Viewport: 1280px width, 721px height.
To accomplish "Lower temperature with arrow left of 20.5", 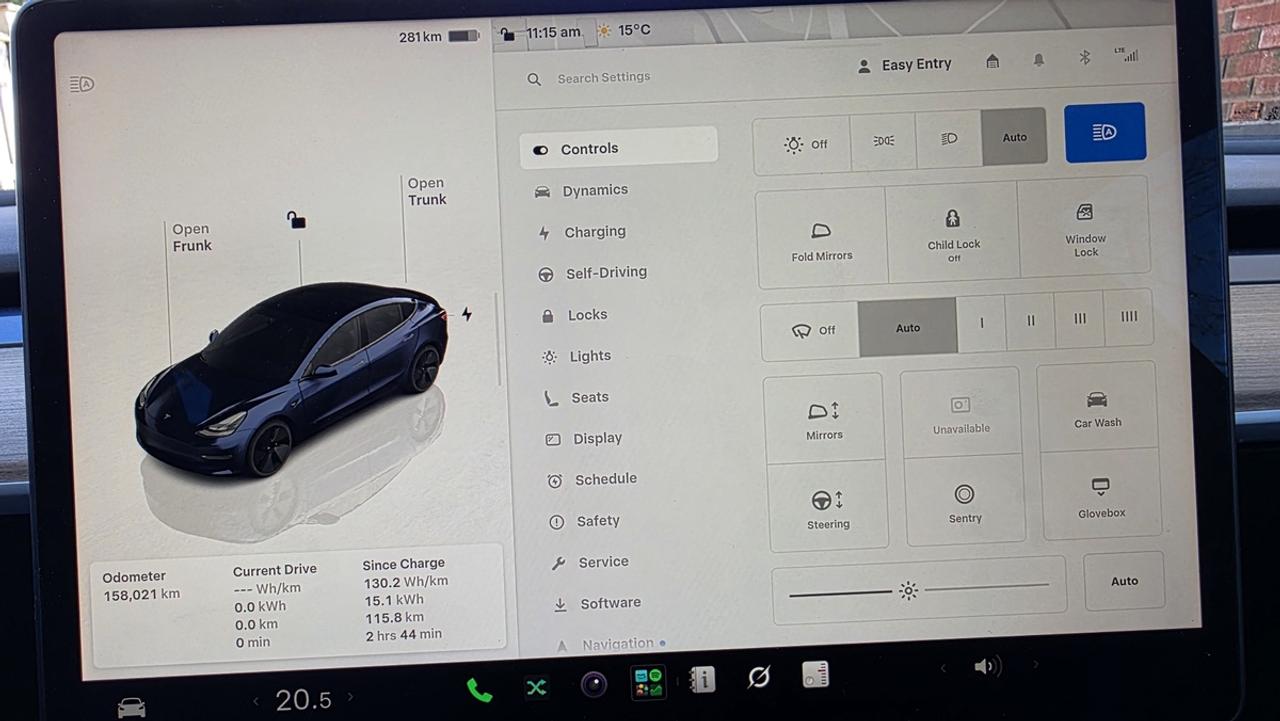I will coord(255,702).
